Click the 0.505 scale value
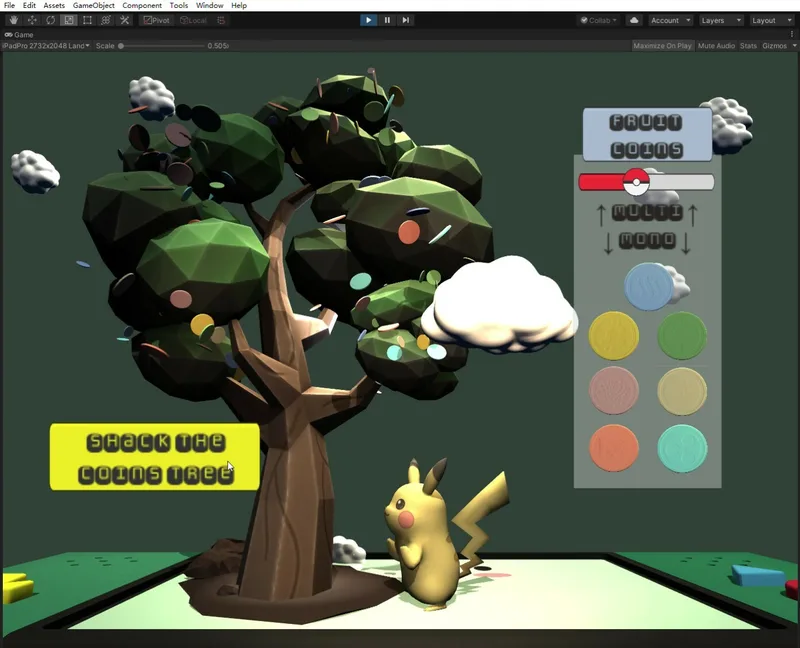 pyautogui.click(x=218, y=45)
